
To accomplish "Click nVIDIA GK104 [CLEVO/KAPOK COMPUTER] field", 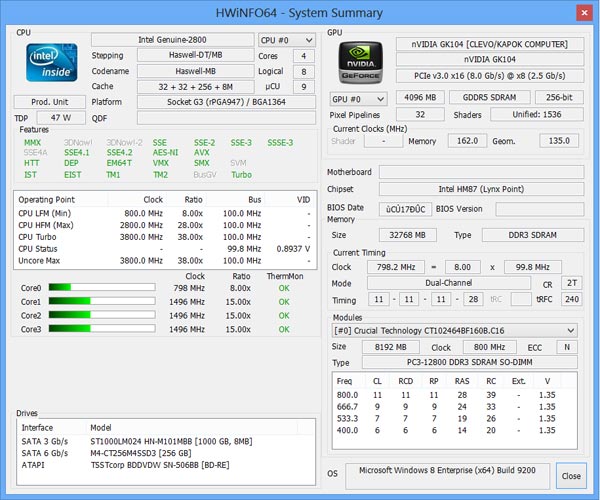I will (x=490, y=44).
